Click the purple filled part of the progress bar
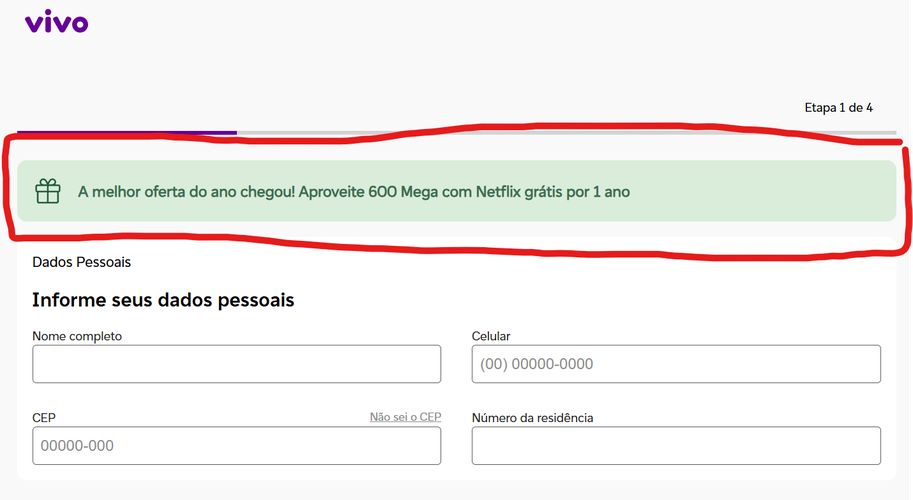913x500 pixels. 127,133
